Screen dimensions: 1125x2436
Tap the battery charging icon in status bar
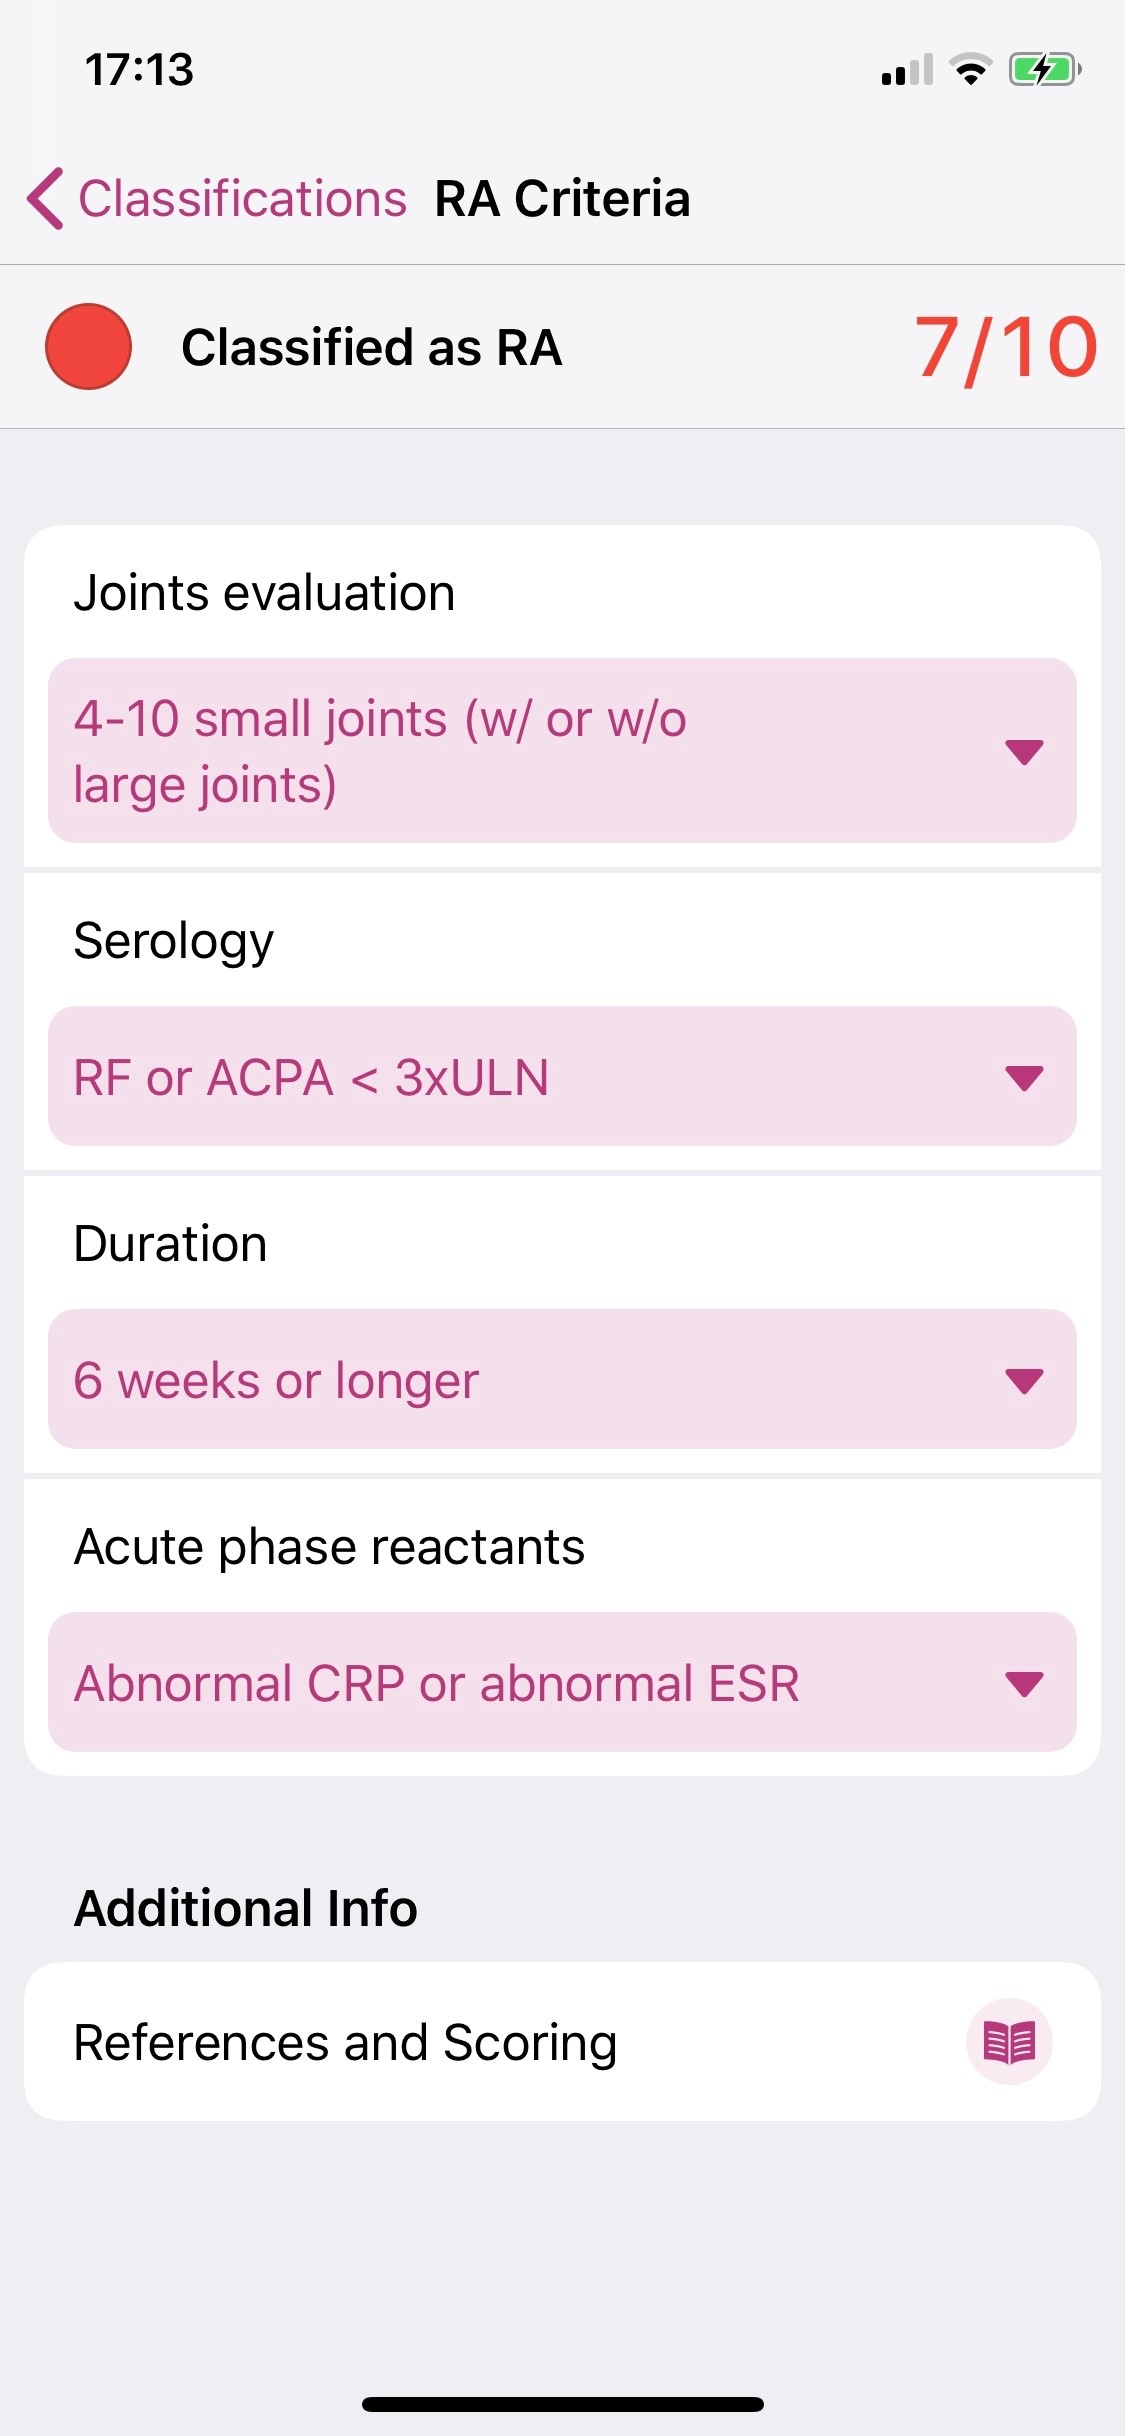pyautogui.click(x=1043, y=70)
